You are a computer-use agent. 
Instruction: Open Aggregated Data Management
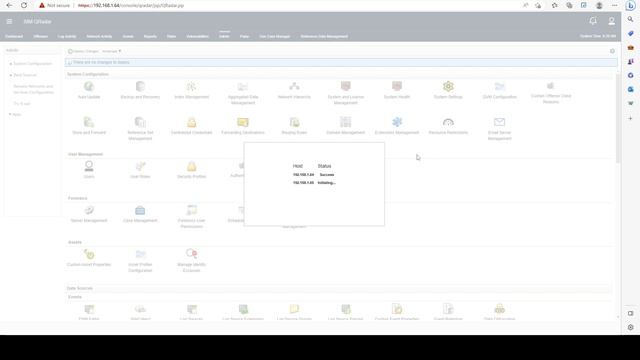[243, 87]
